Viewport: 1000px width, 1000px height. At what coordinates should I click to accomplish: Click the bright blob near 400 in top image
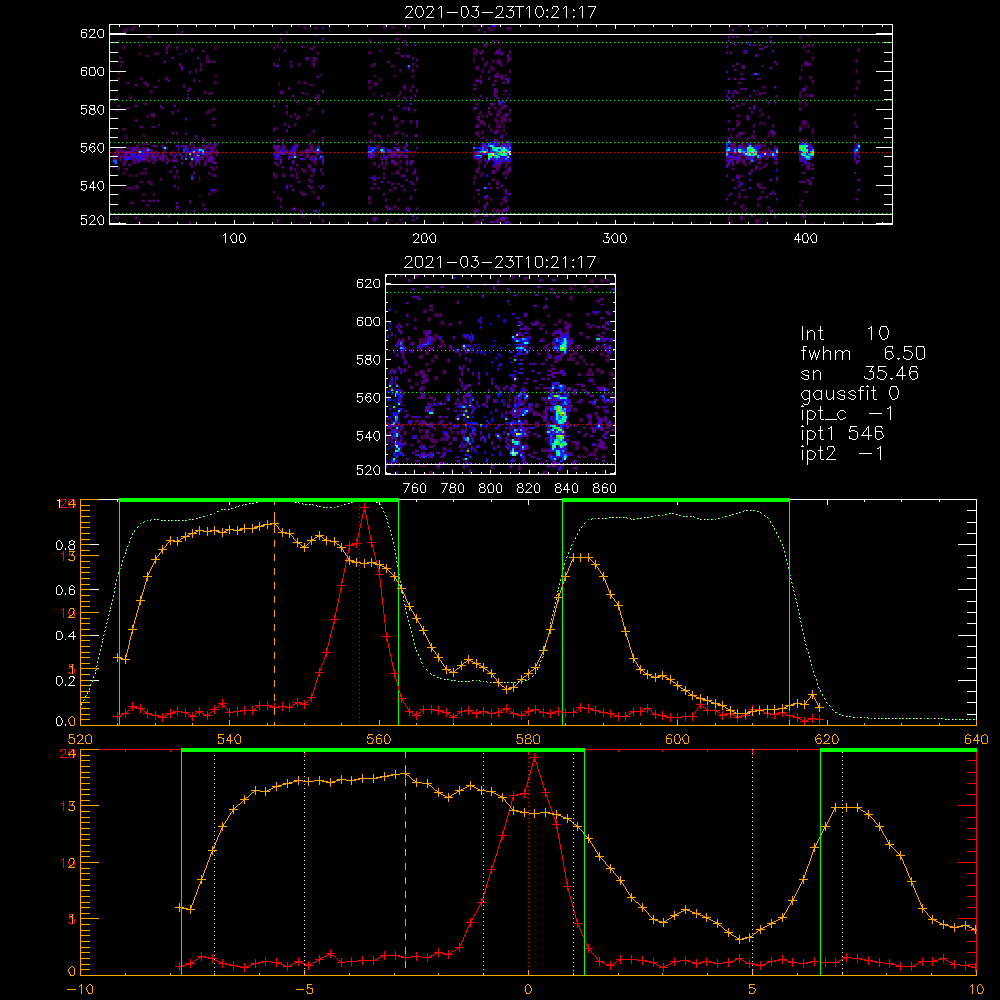[806, 152]
